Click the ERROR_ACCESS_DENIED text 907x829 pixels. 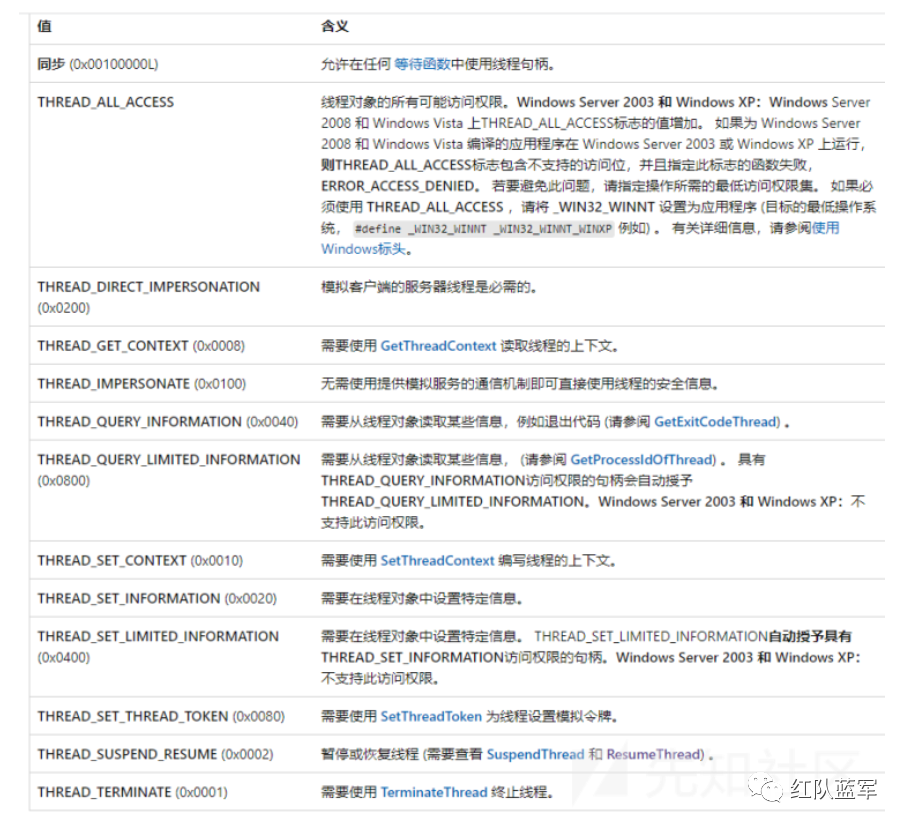(400, 186)
